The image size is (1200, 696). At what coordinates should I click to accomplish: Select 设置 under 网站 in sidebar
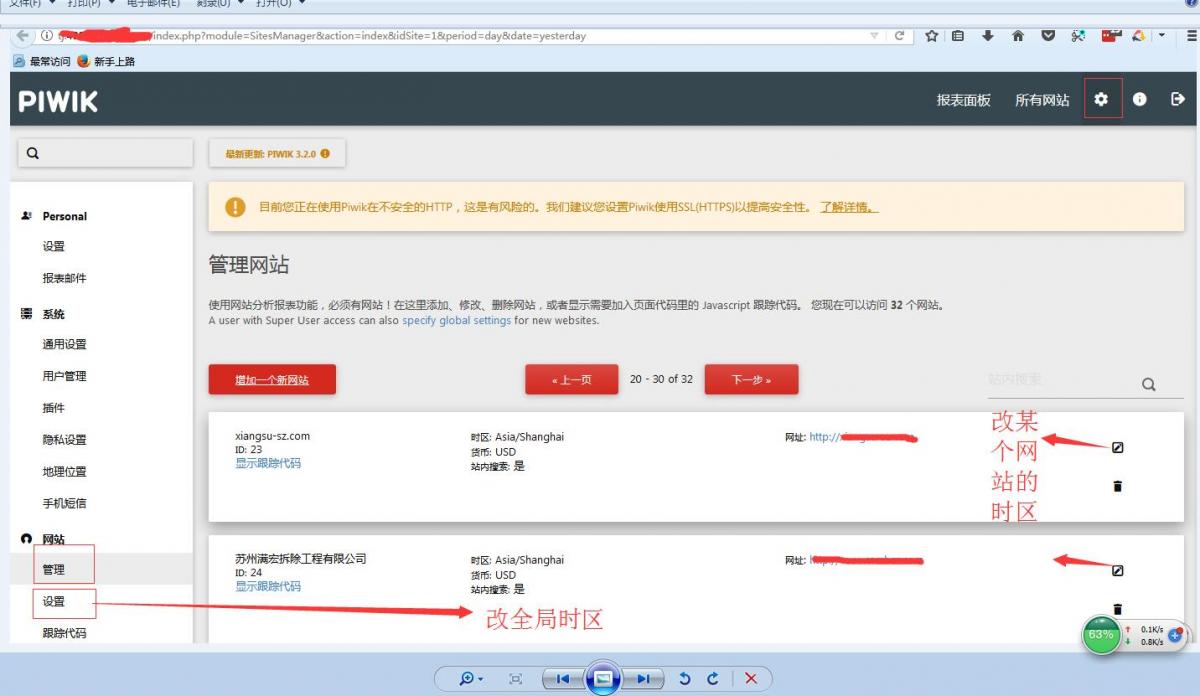53,601
